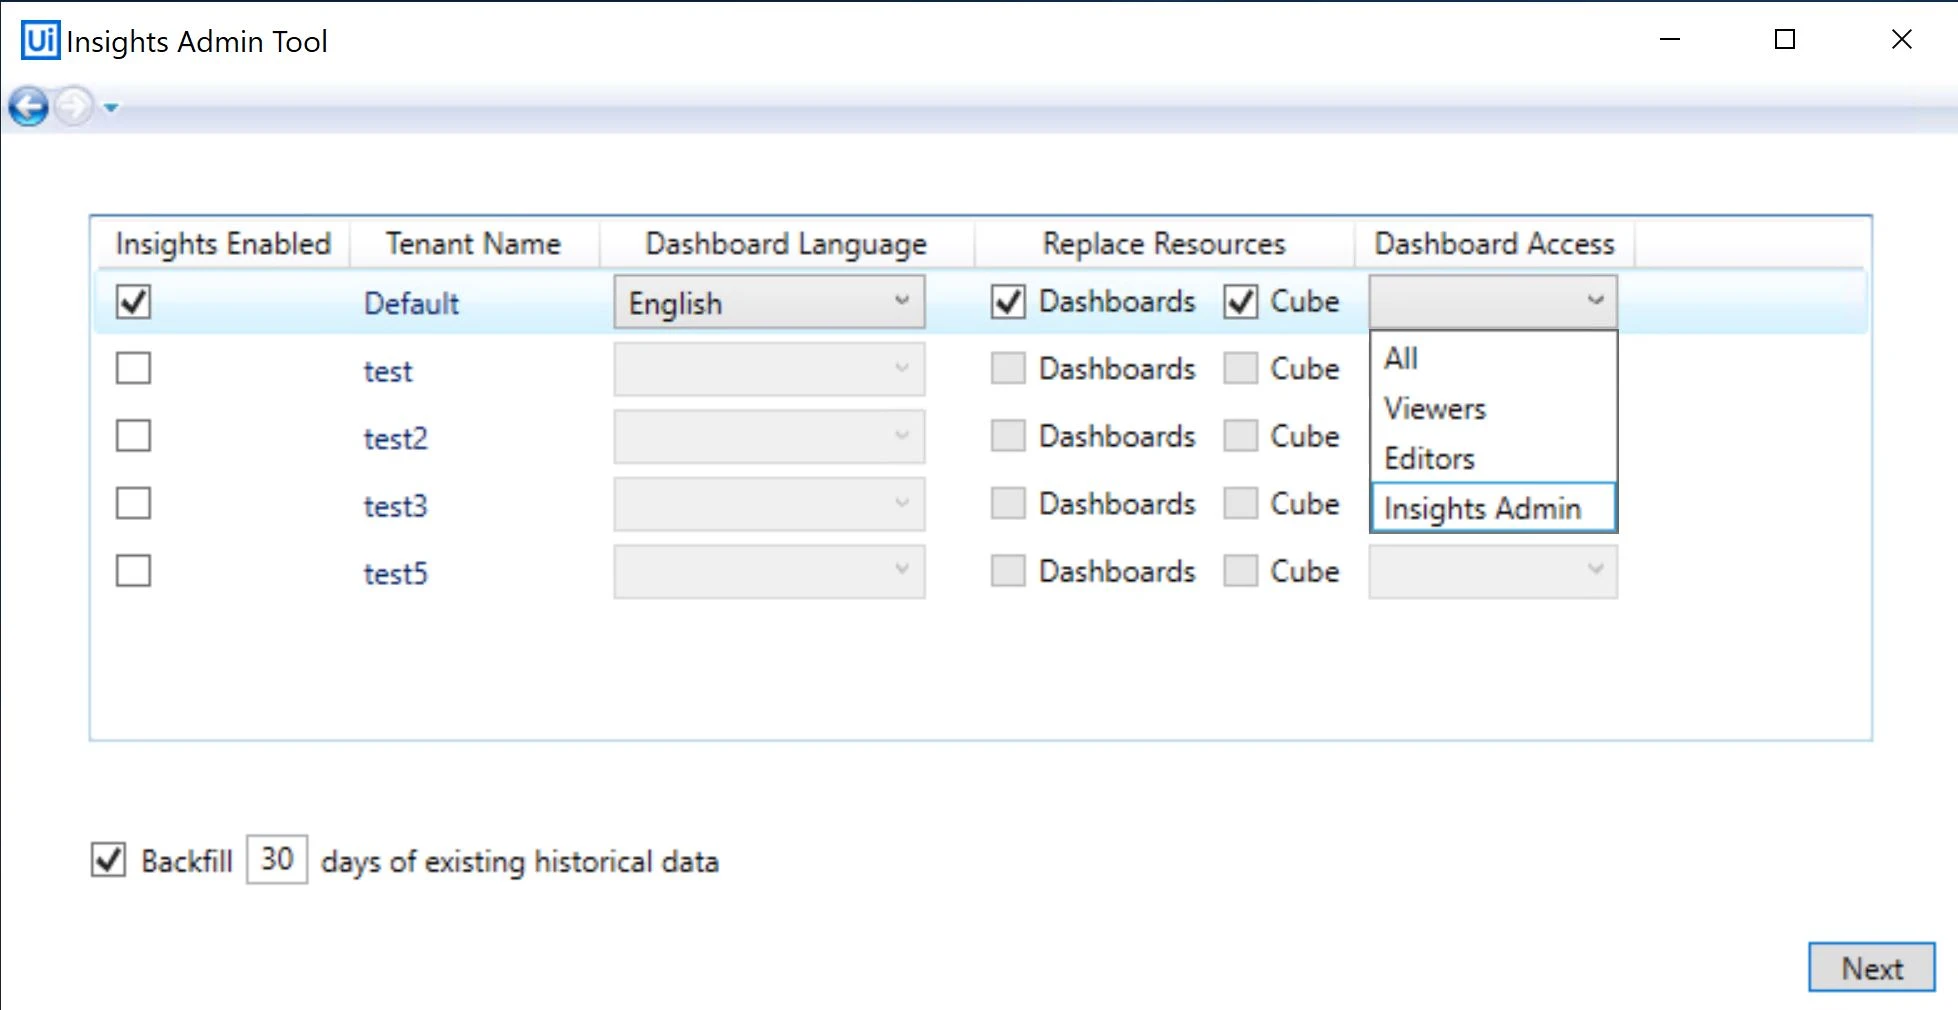Close the Insights Admin Tool window
The width and height of the screenshot is (1958, 1010).
(1901, 40)
